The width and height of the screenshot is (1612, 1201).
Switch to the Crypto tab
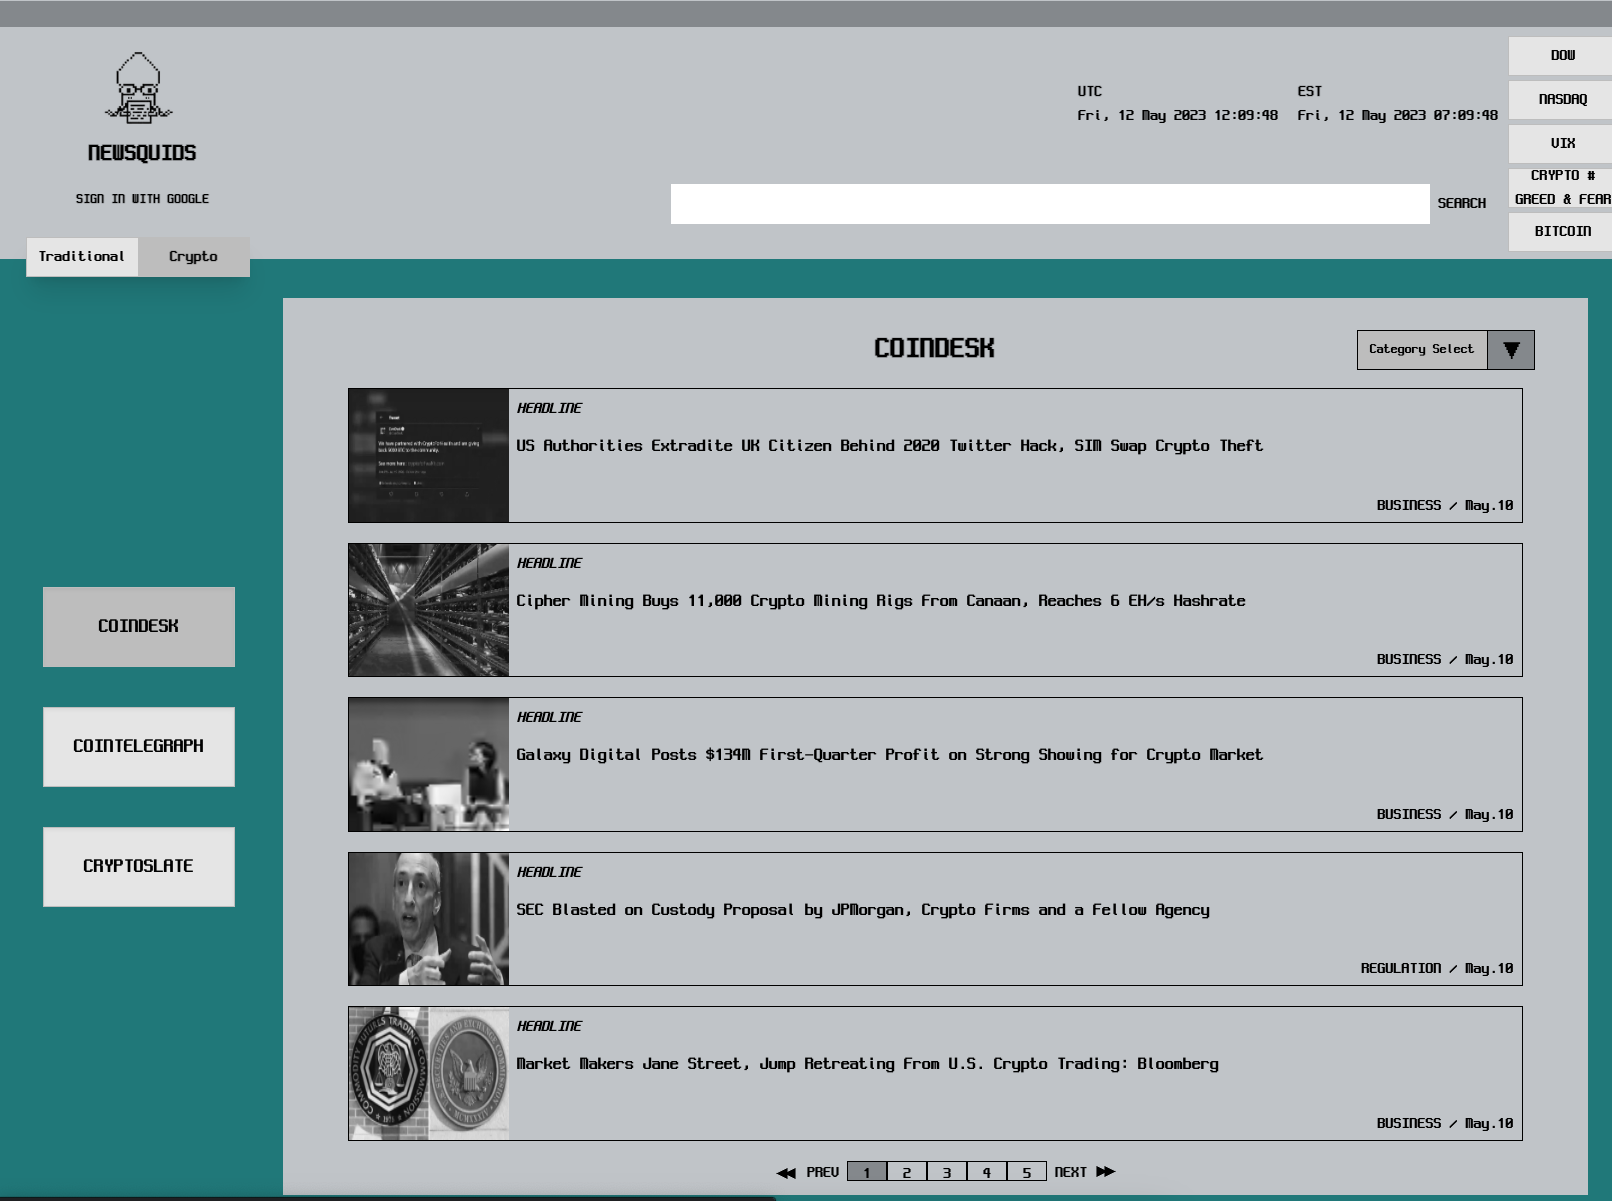tap(192, 256)
